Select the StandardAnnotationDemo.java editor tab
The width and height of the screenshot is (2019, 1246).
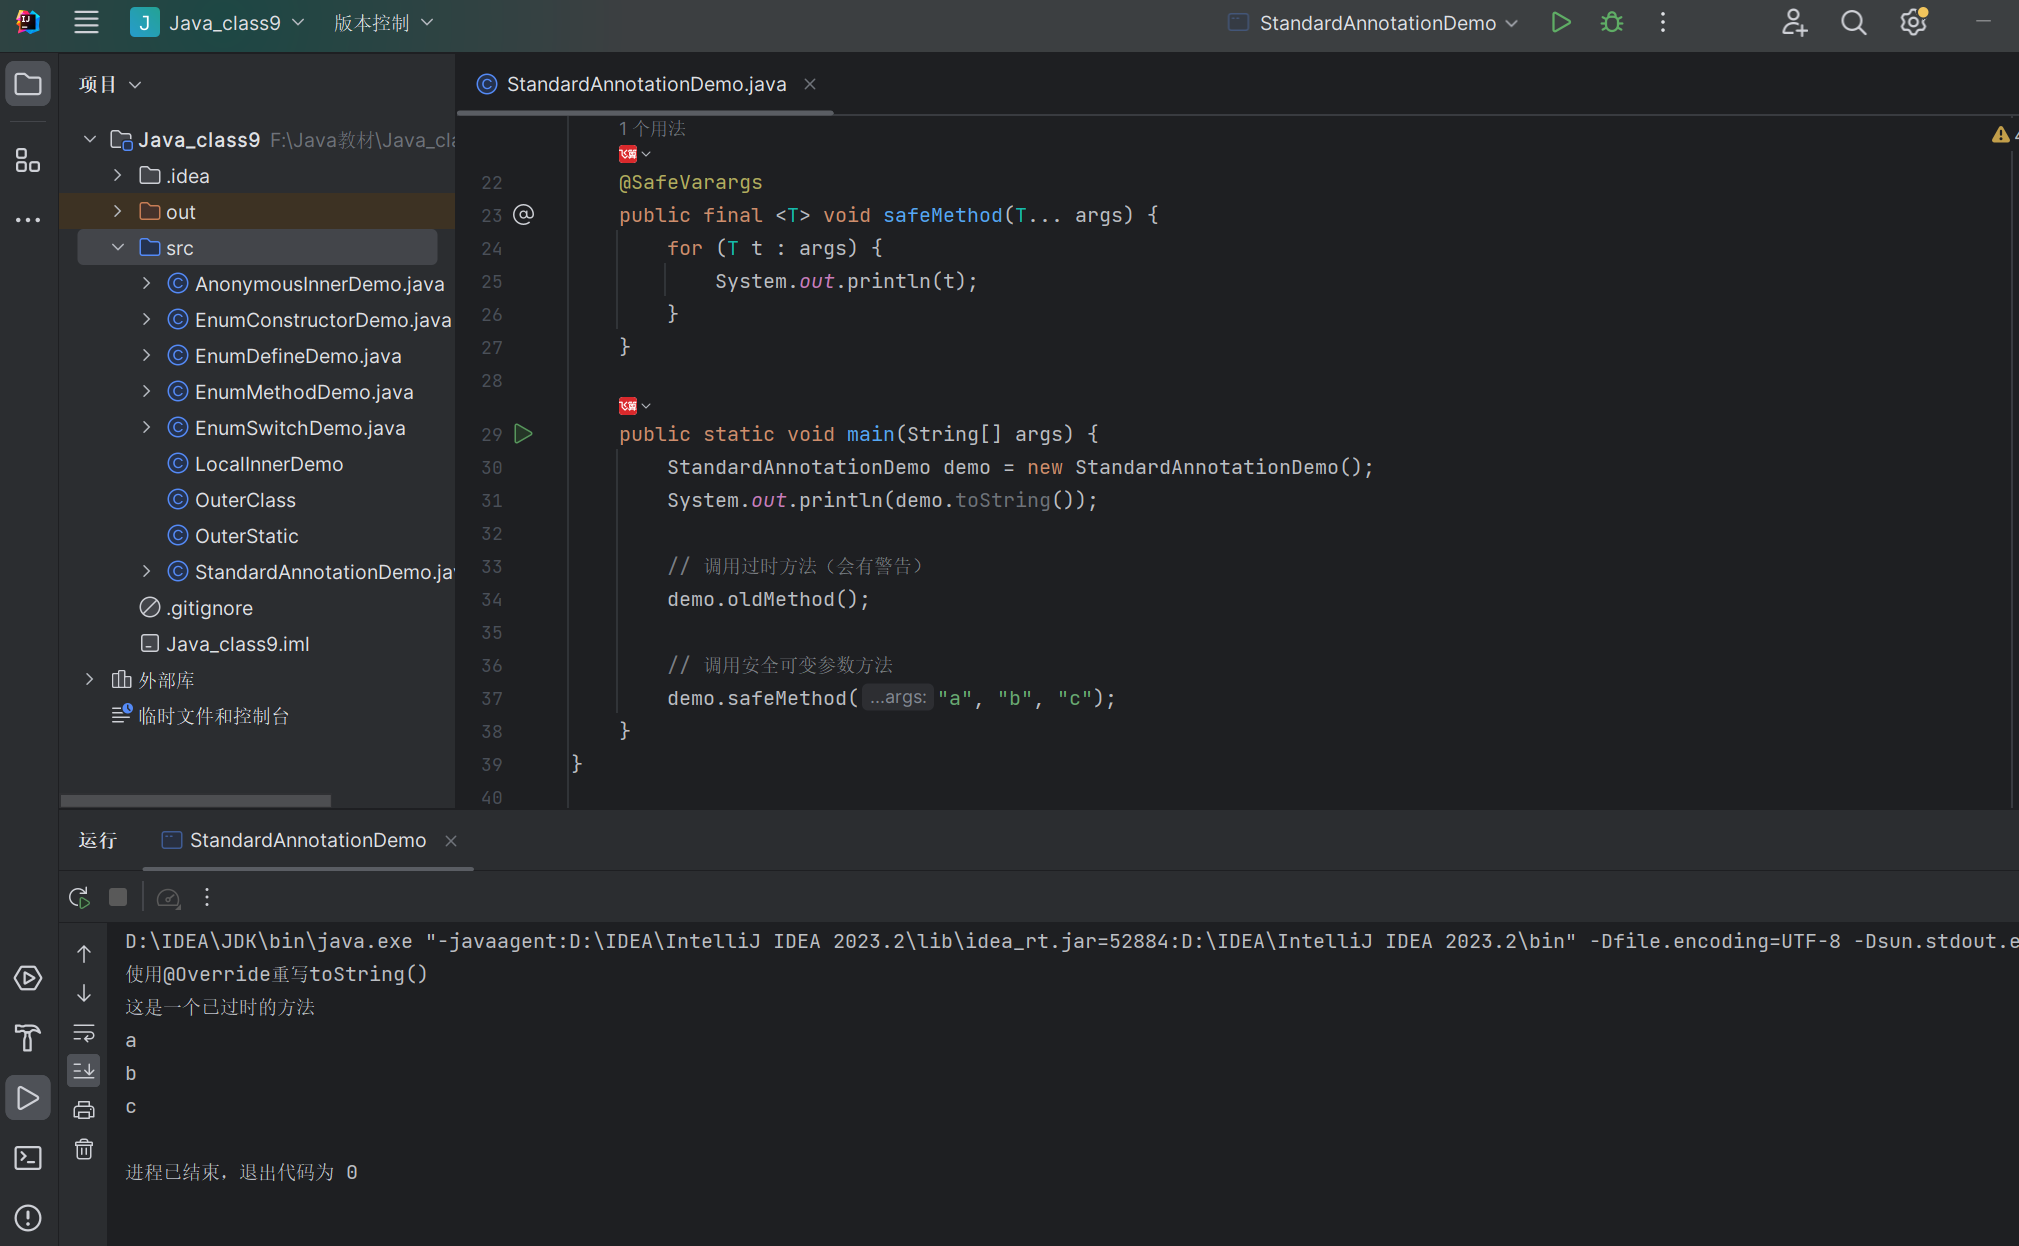tap(645, 84)
